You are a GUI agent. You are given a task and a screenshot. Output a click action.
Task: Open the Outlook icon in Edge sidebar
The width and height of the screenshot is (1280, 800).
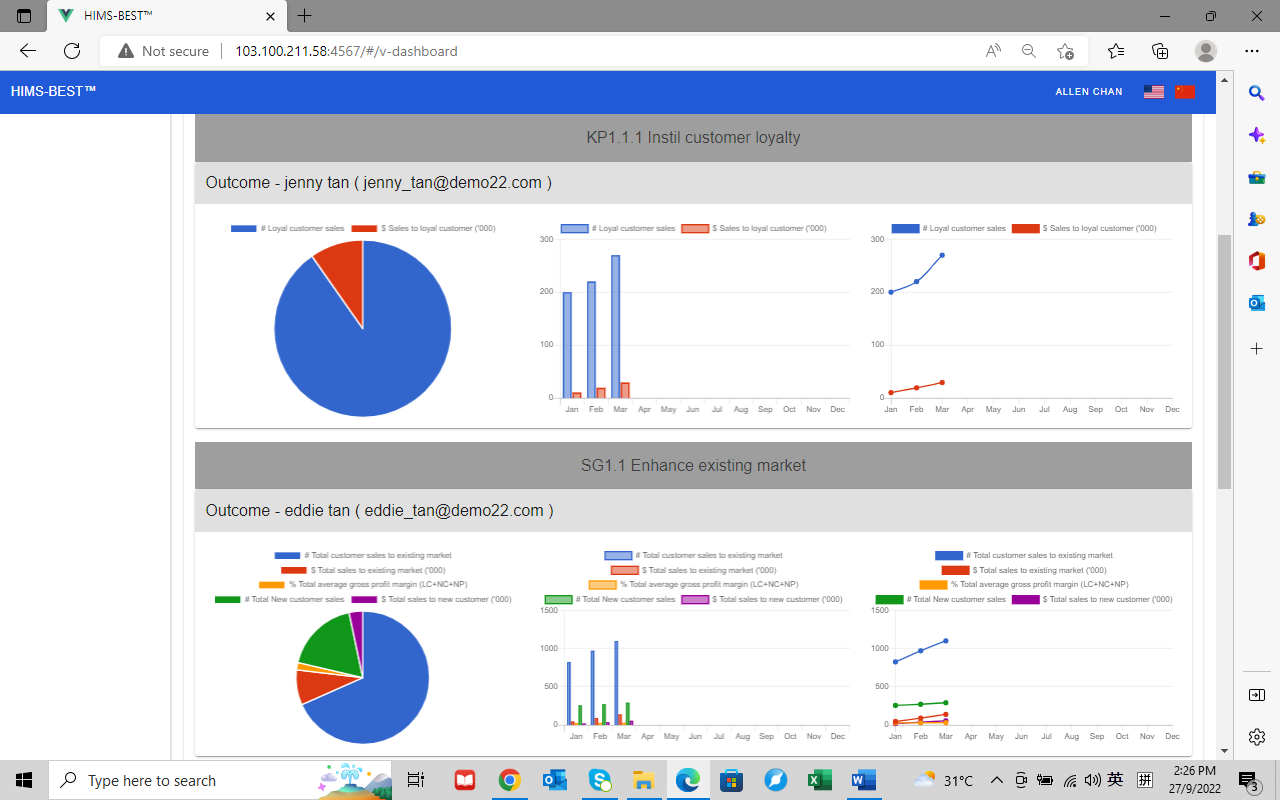(x=1257, y=302)
